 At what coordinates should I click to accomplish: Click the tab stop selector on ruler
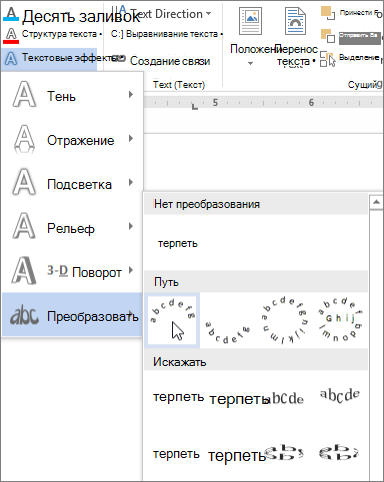(x=195, y=107)
